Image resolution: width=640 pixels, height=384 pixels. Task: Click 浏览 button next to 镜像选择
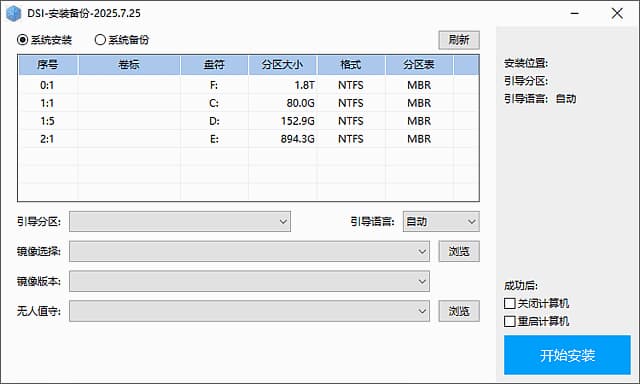(459, 251)
